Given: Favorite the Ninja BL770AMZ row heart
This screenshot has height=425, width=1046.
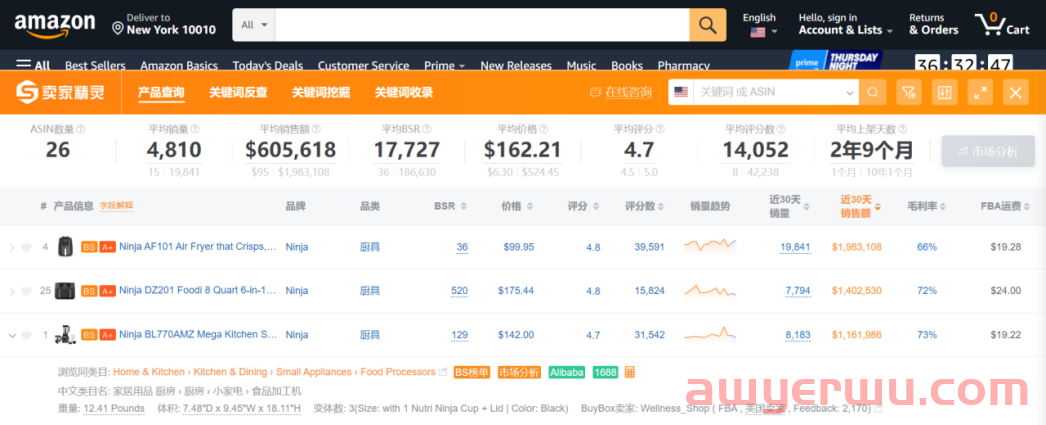Looking at the screenshot, I should 26,336.
